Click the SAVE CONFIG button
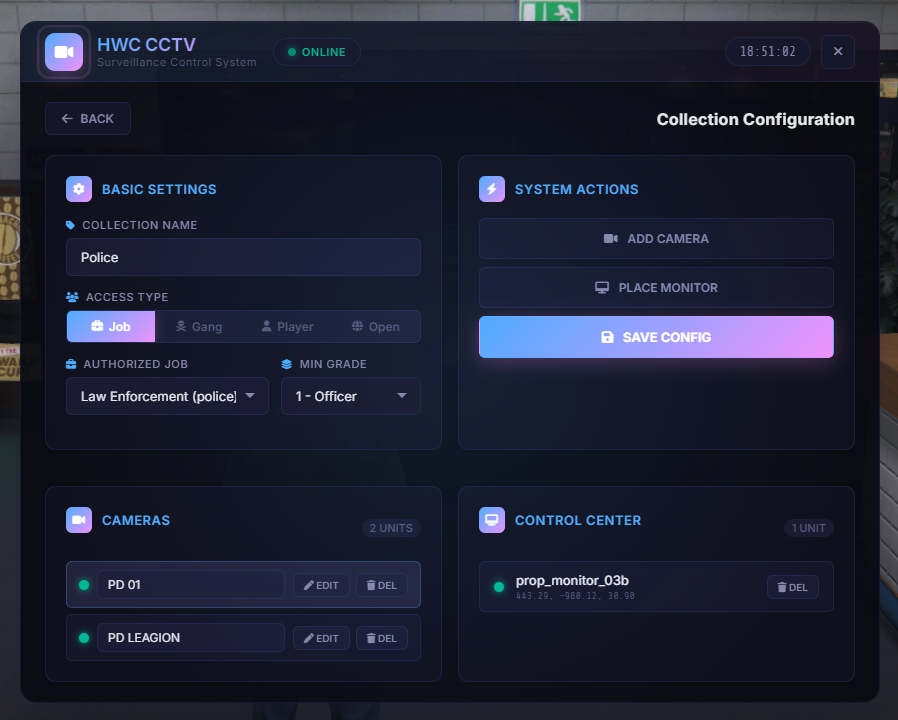Image resolution: width=898 pixels, height=720 pixels. pos(656,337)
